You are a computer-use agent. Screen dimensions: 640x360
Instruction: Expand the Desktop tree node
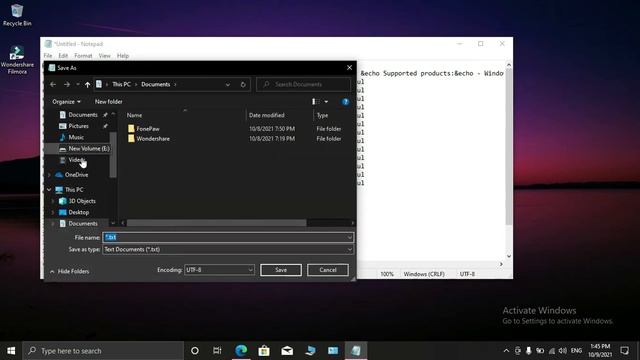(53, 213)
